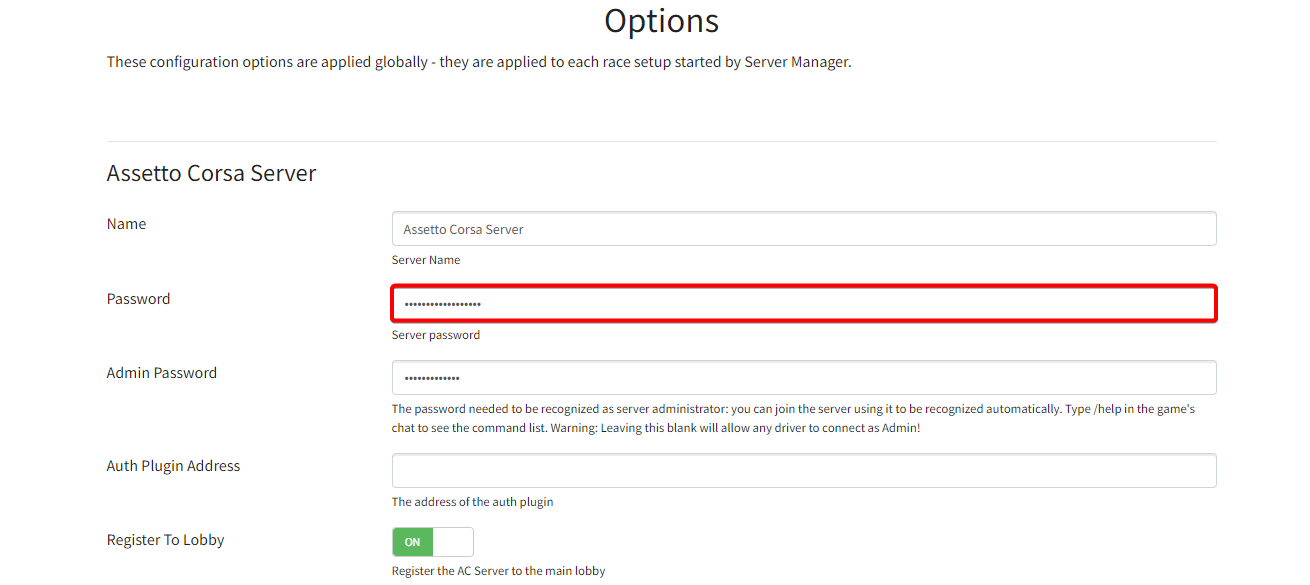The image size is (1310, 585).
Task: Click the "Auth Plugin Address" label
Action: coord(173,466)
